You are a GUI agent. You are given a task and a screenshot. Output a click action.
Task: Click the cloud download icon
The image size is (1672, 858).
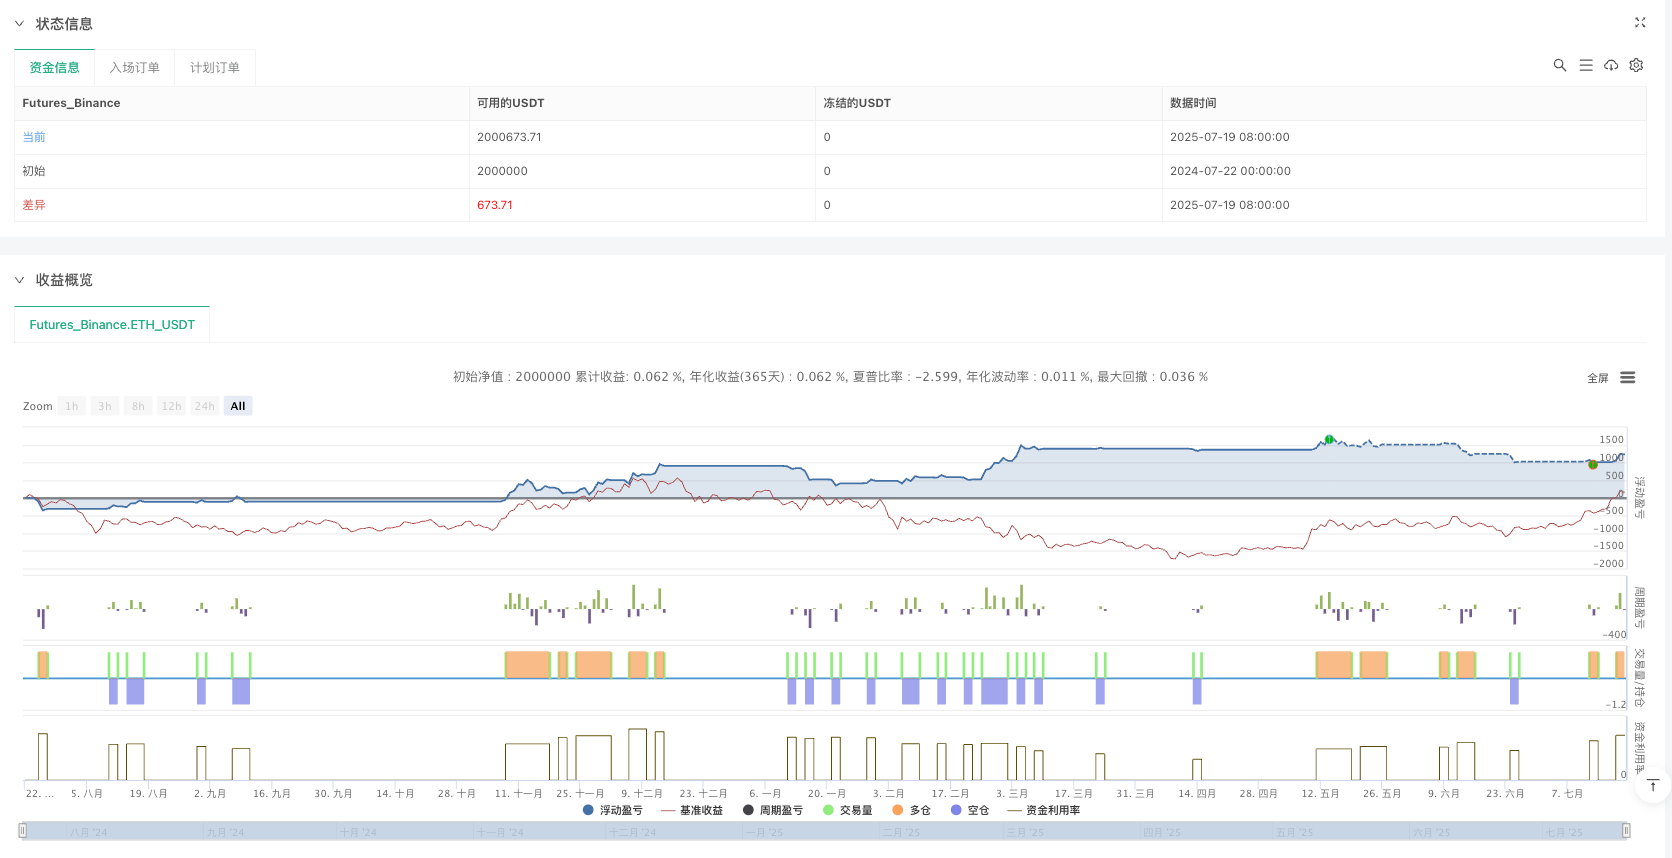1611,65
